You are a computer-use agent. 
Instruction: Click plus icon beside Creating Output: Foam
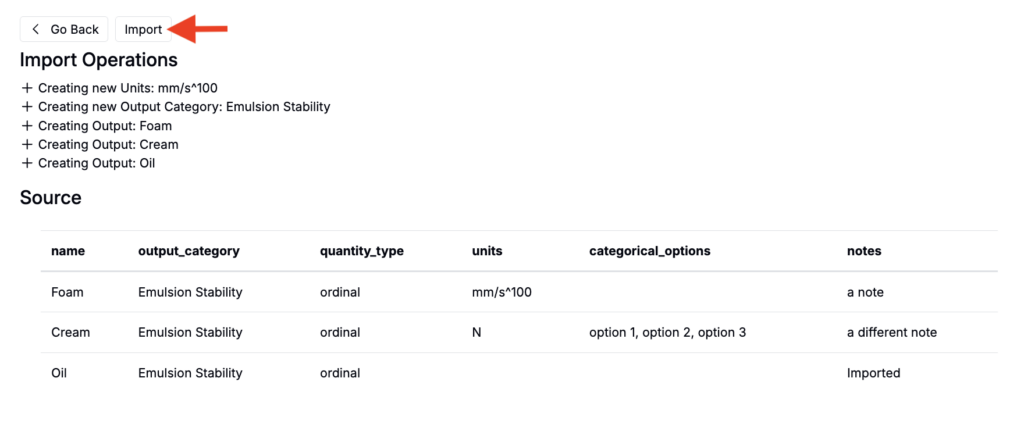point(27,126)
